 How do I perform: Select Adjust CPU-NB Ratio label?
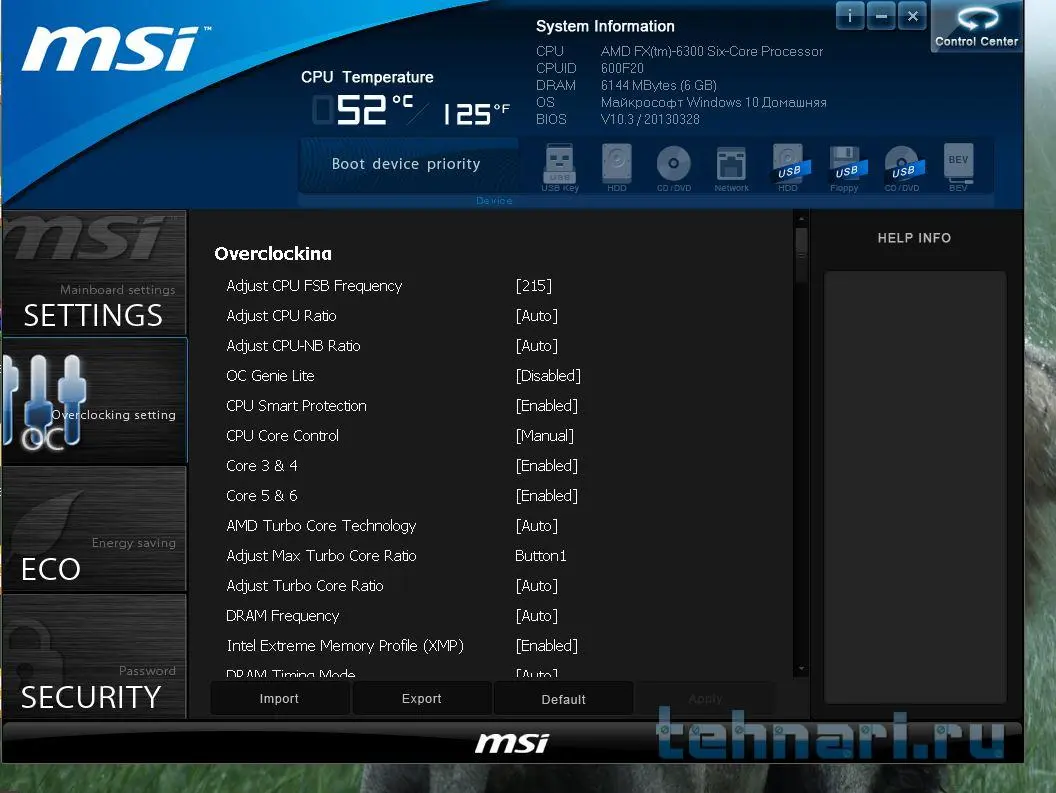(293, 346)
